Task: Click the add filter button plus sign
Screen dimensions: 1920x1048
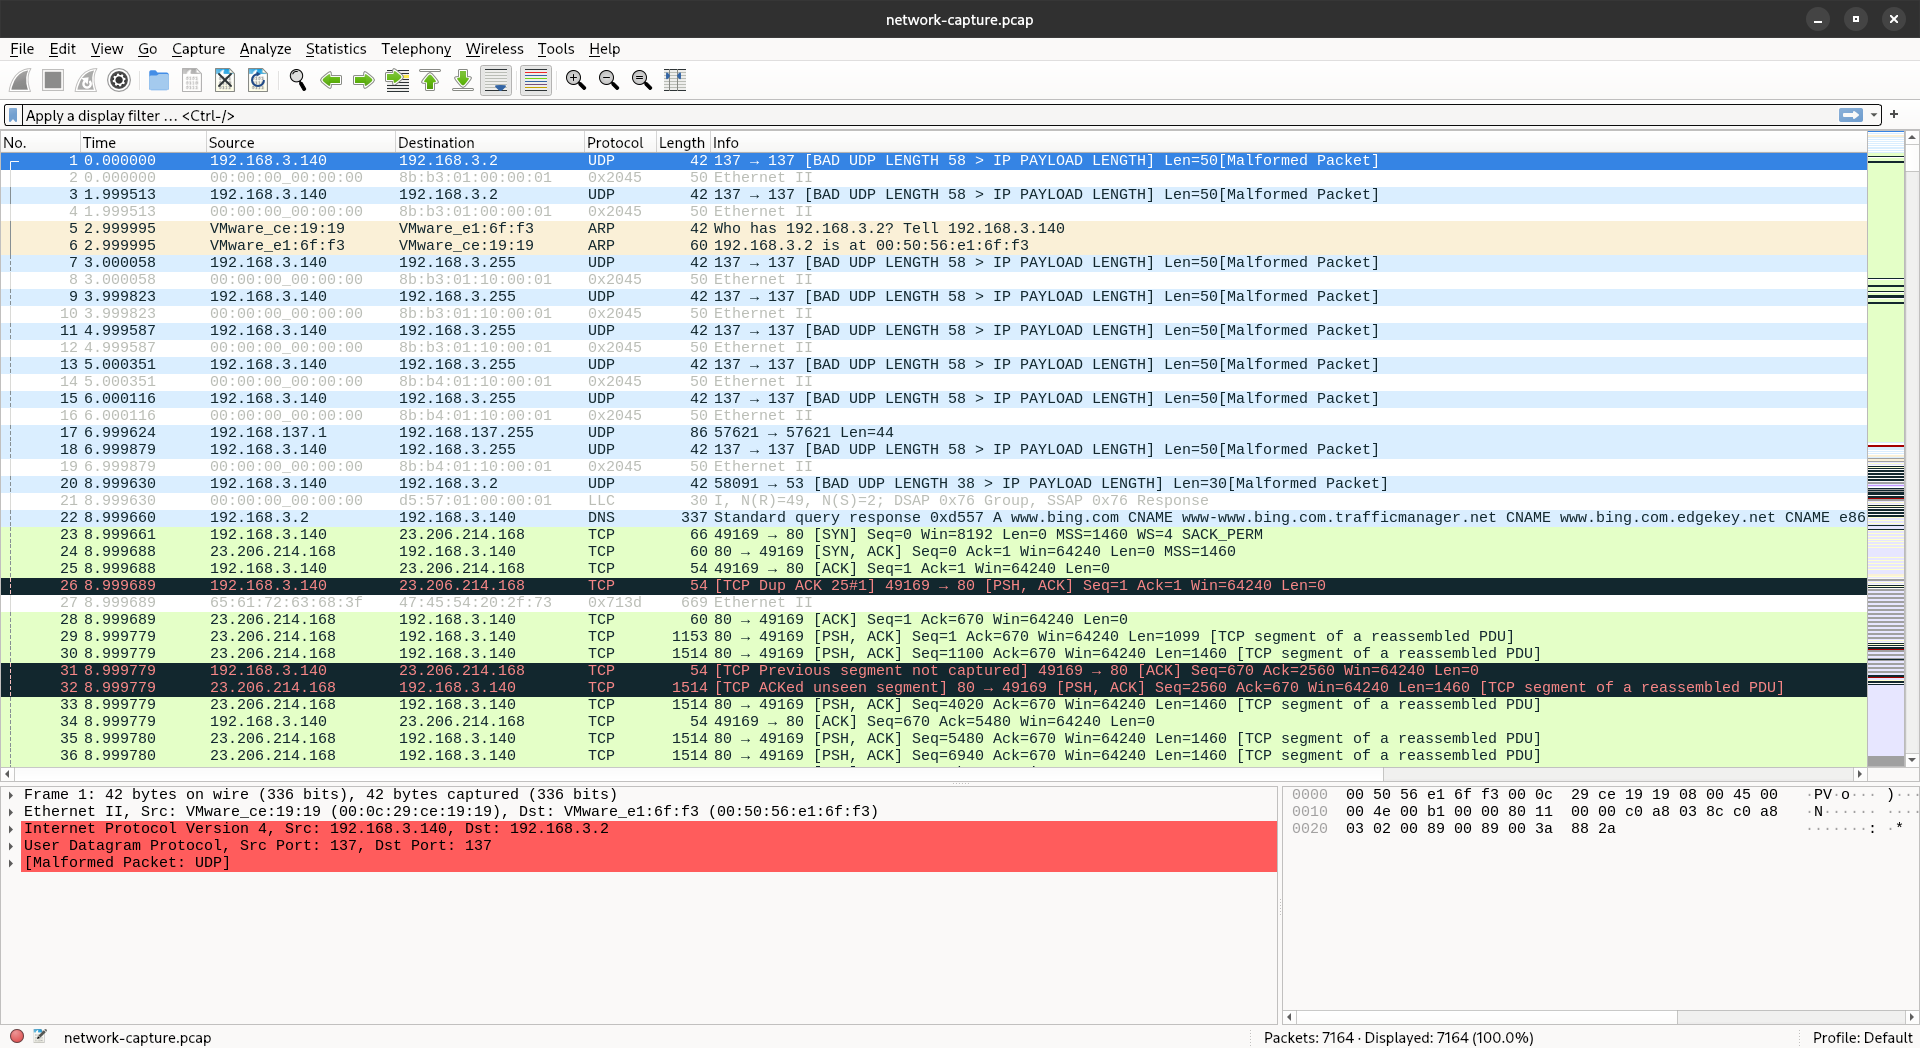Action: pyautogui.click(x=1894, y=115)
